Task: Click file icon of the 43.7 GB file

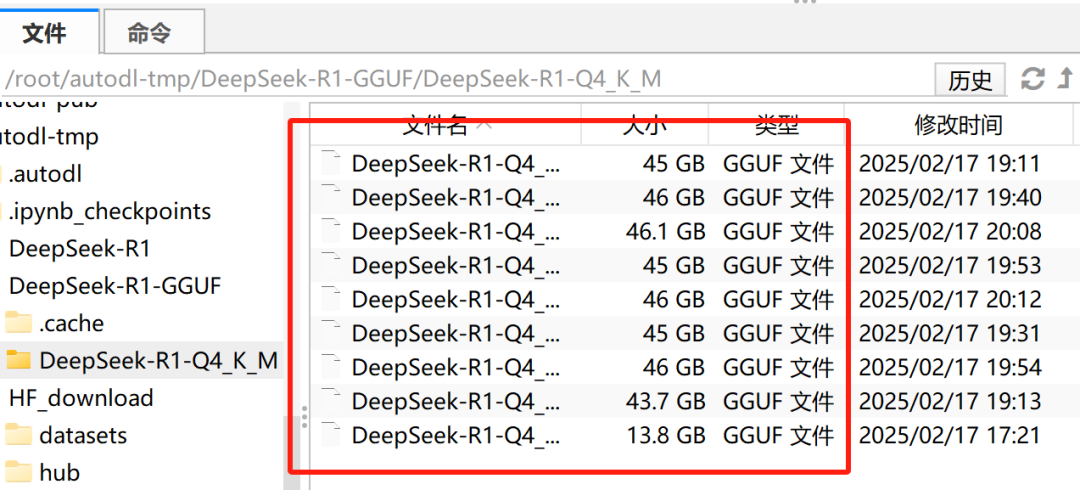Action: 332,401
